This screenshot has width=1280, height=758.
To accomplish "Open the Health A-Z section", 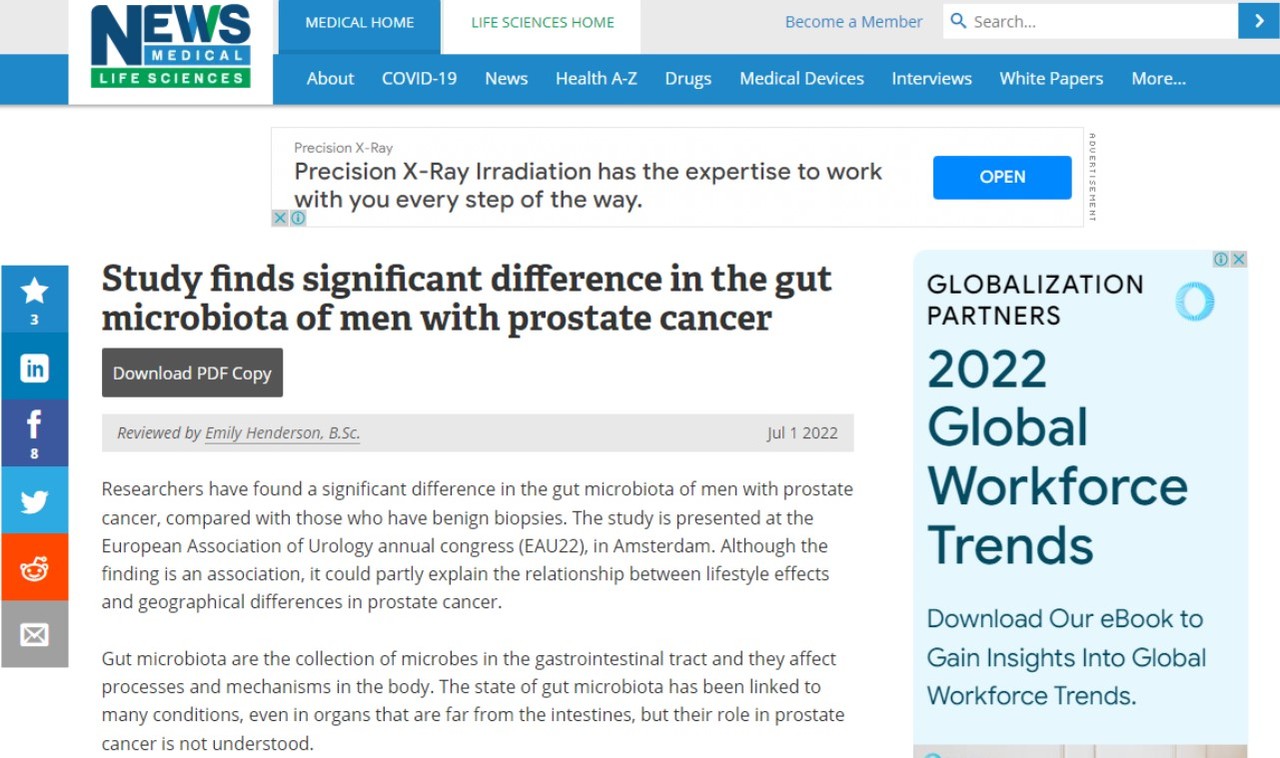I will pyautogui.click(x=596, y=78).
